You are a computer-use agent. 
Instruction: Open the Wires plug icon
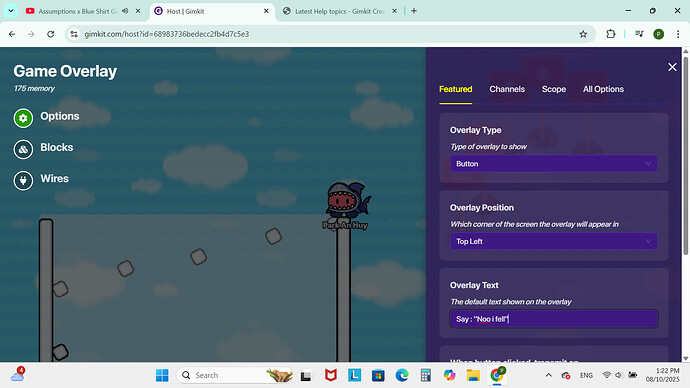tap(23, 180)
